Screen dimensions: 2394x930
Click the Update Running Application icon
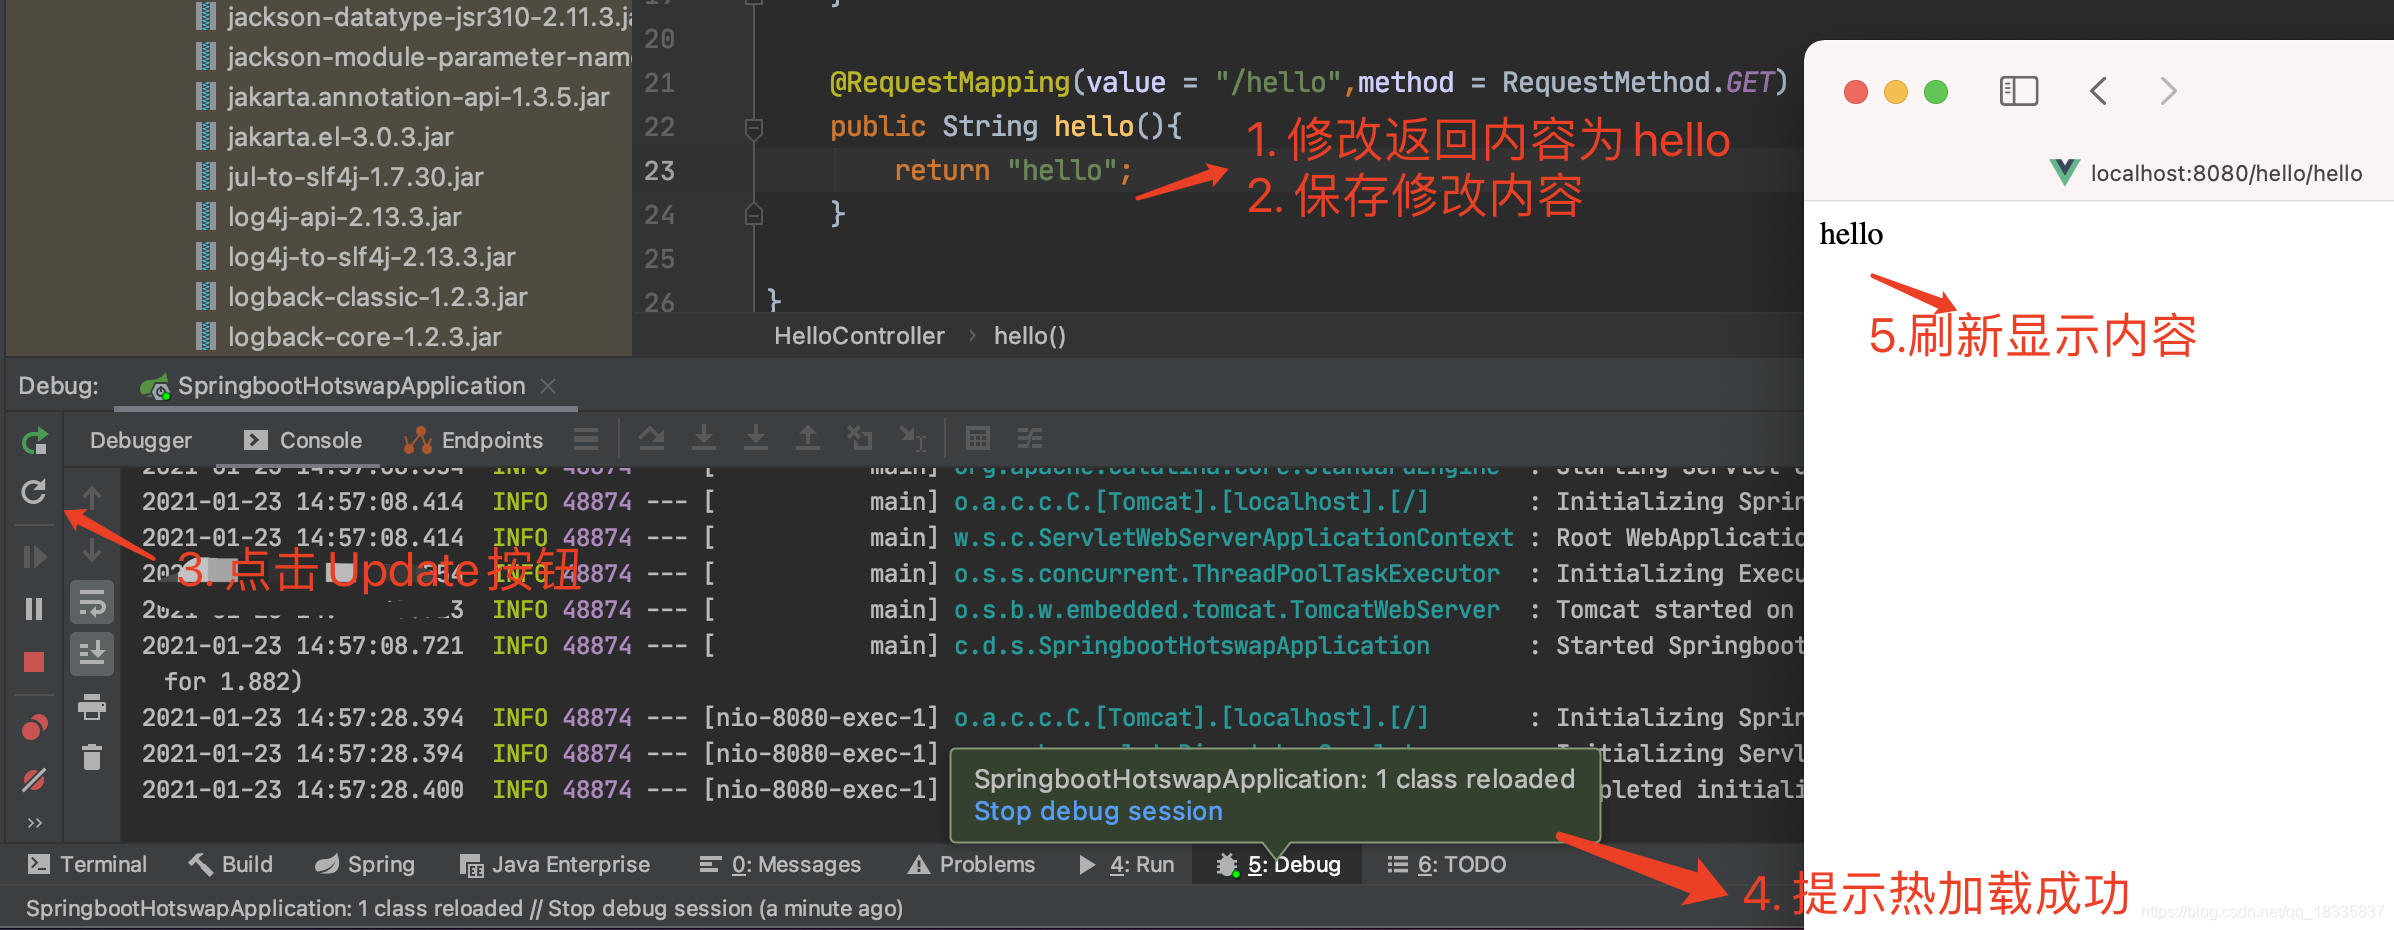point(34,491)
